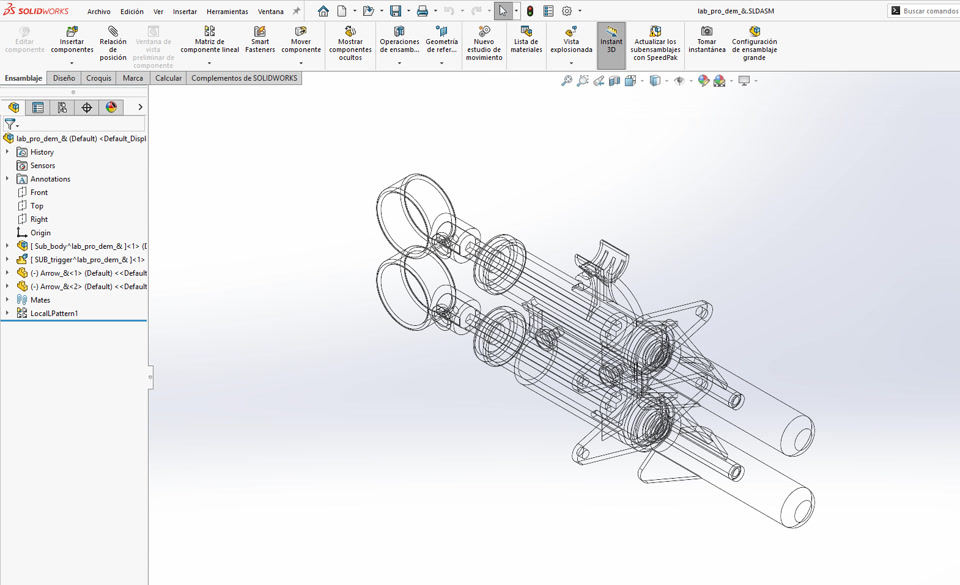
Task: Click the Zoom to area icon
Action: pyautogui.click(x=583, y=81)
